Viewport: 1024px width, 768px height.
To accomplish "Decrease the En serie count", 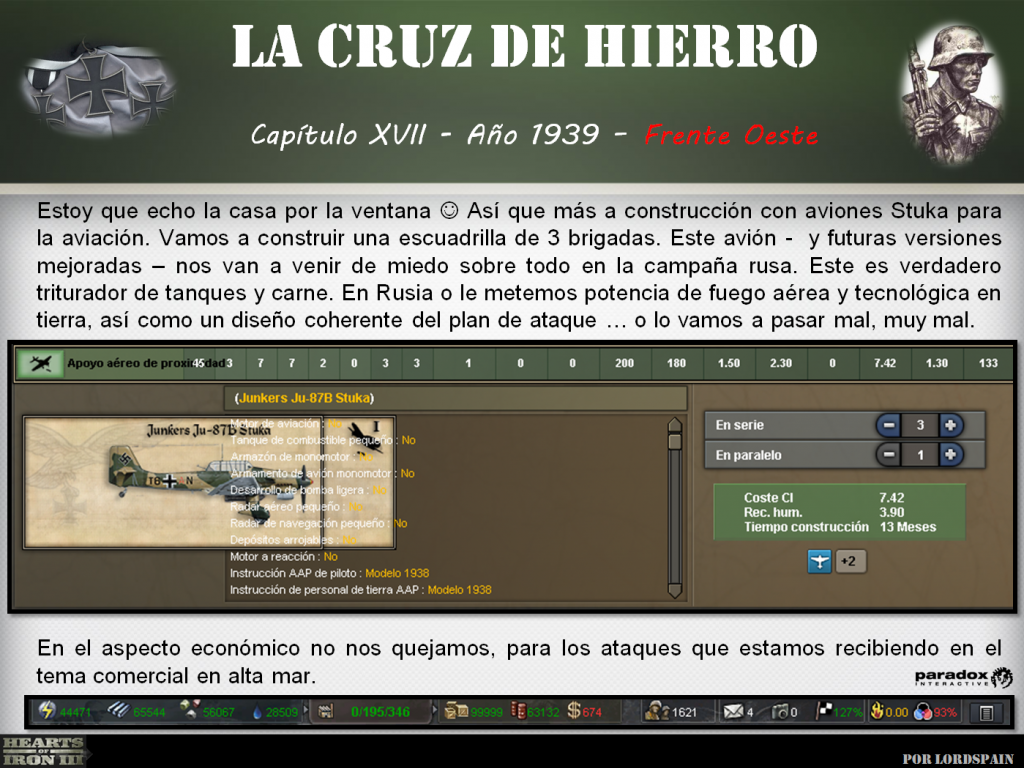I will click(x=888, y=425).
